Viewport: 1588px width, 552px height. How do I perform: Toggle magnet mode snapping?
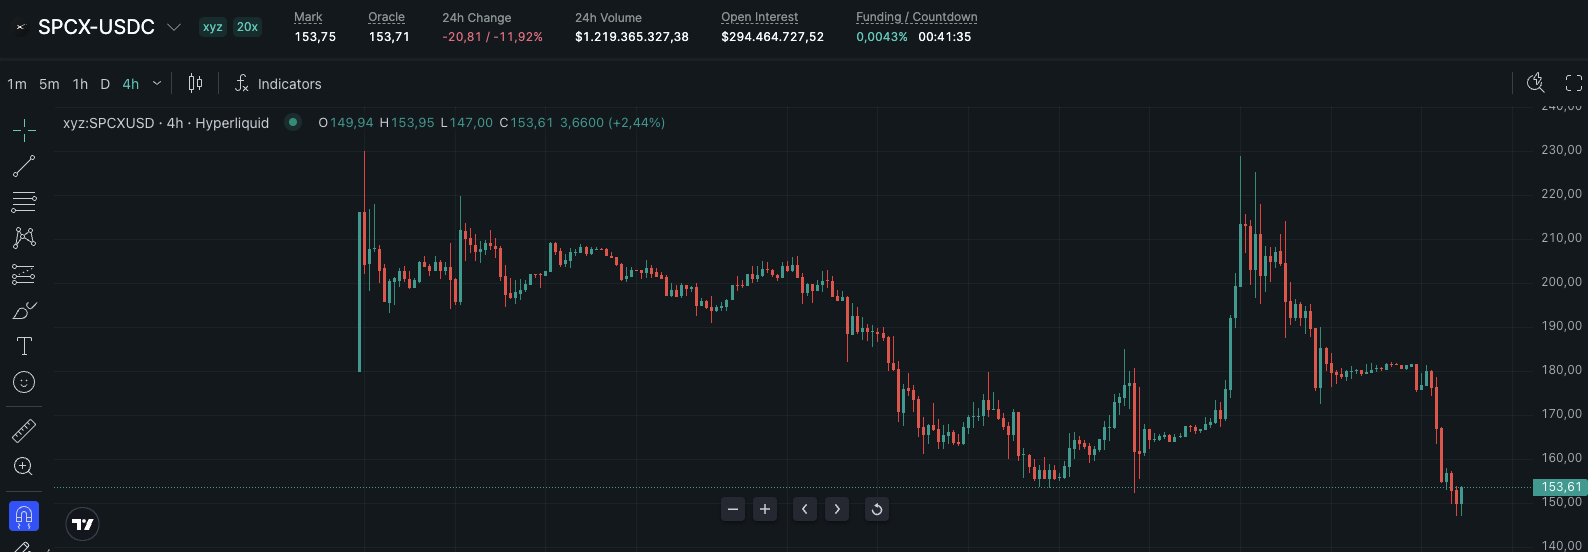point(24,516)
